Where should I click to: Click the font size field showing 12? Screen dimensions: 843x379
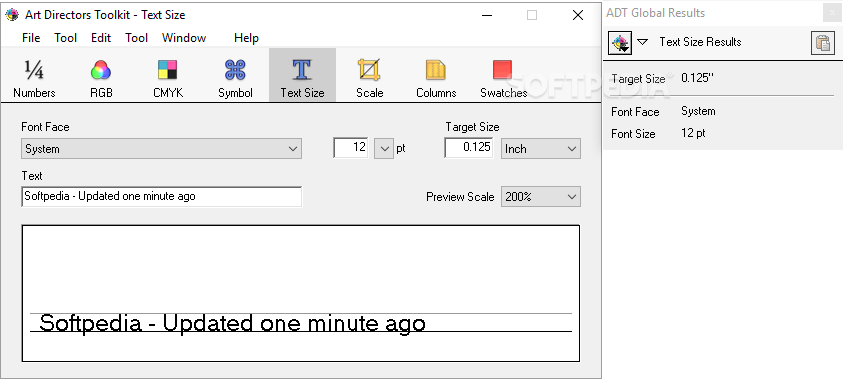coord(351,147)
